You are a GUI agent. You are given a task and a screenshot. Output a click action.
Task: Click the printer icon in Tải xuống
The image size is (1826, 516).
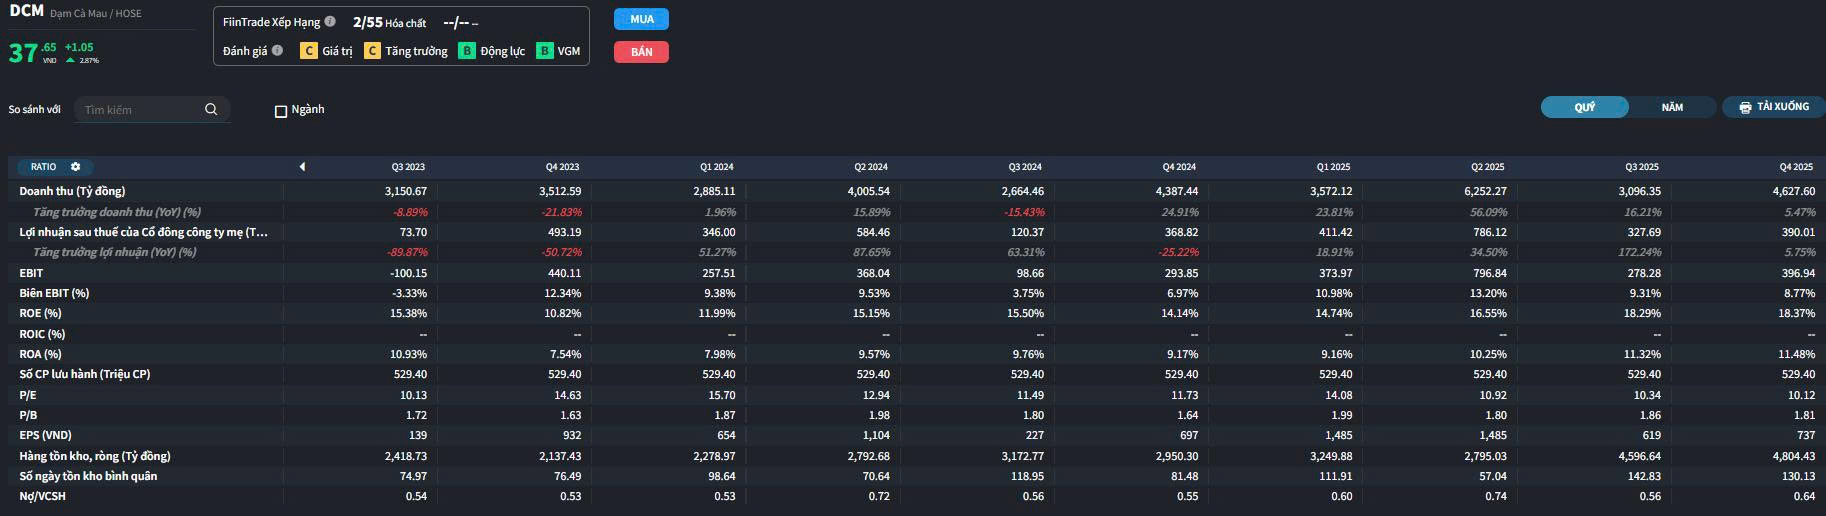point(1745,107)
